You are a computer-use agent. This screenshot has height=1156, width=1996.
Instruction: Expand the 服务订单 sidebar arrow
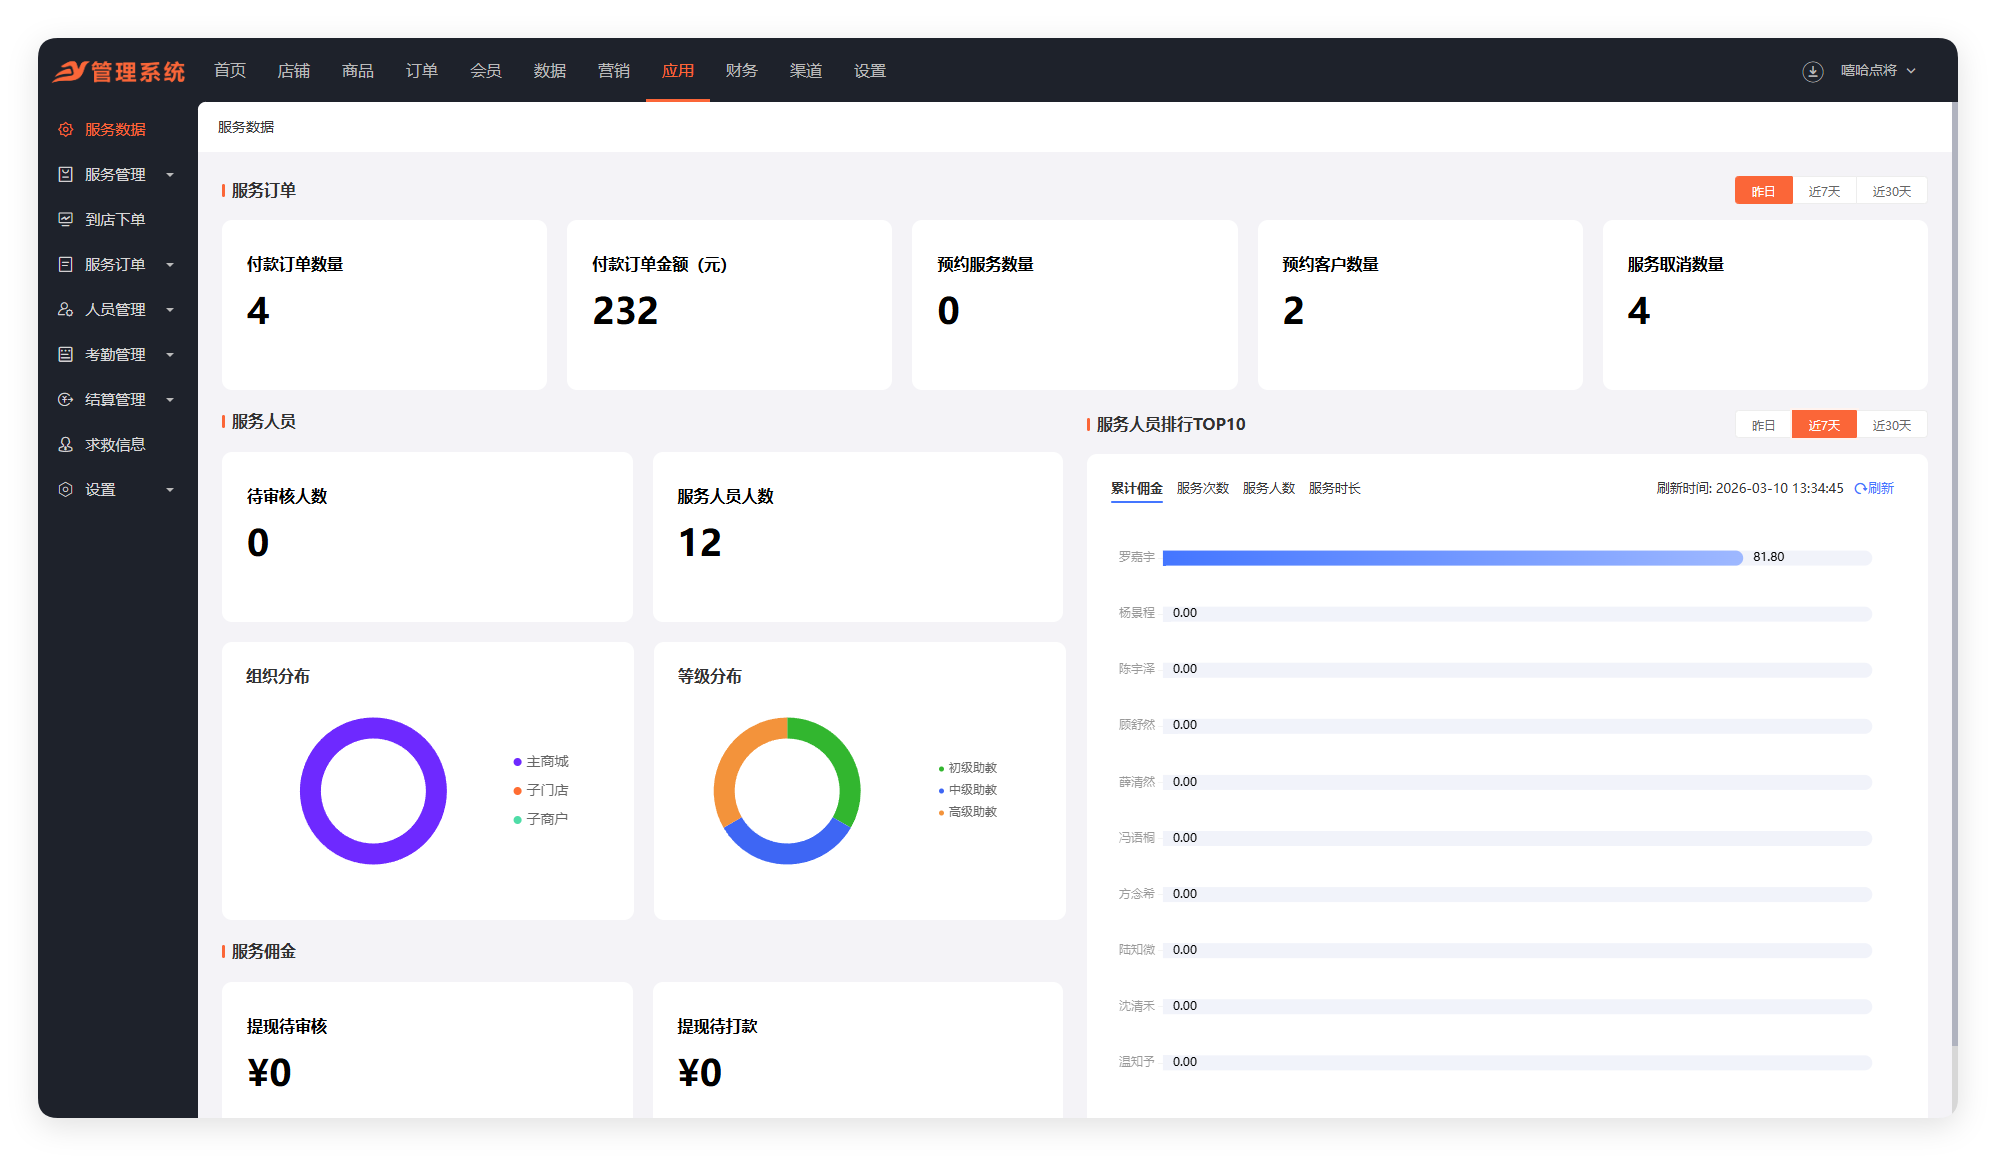click(169, 265)
